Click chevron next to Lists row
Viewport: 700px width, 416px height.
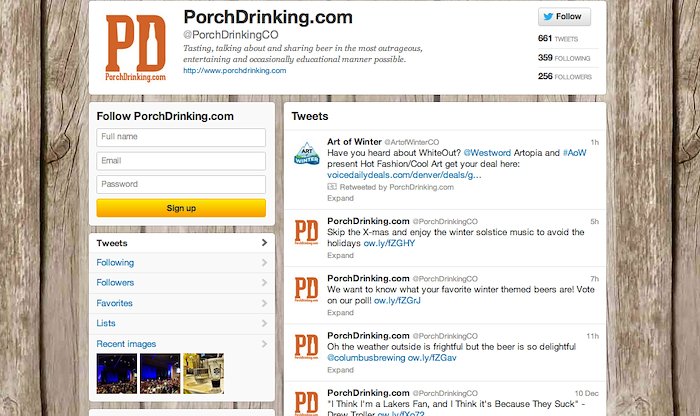pos(264,323)
